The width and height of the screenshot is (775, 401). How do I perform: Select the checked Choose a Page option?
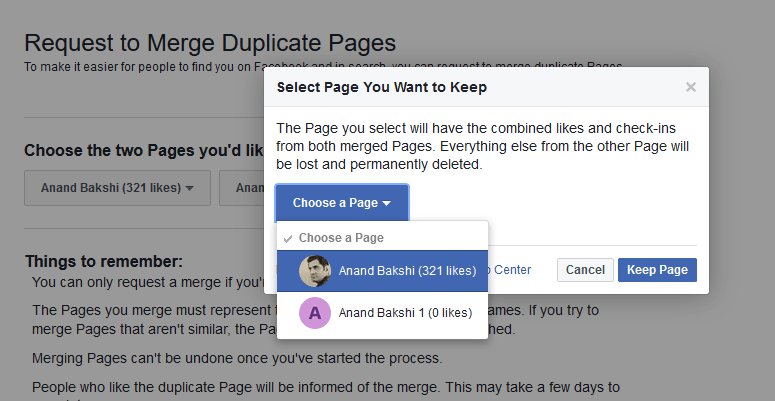pos(383,238)
